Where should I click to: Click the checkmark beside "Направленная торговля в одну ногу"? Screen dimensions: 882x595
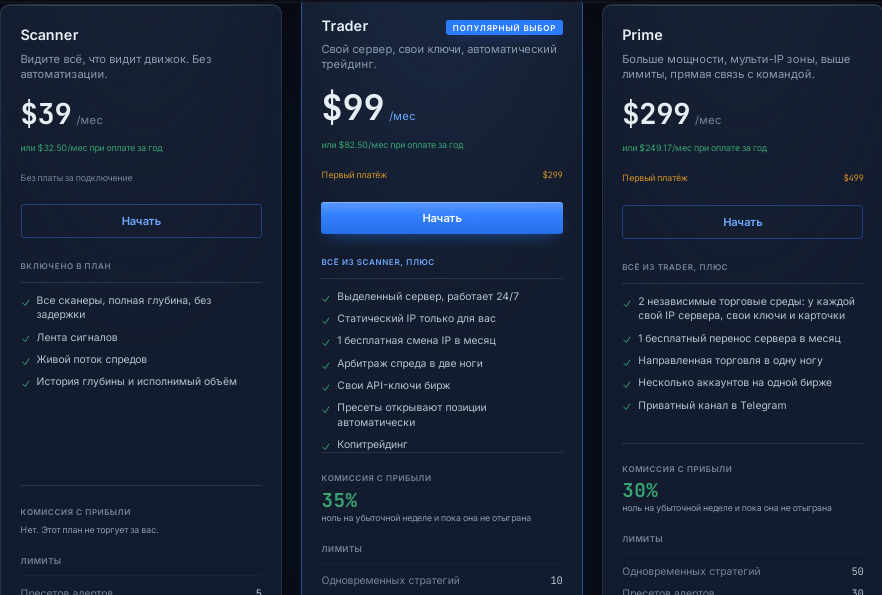tap(627, 362)
